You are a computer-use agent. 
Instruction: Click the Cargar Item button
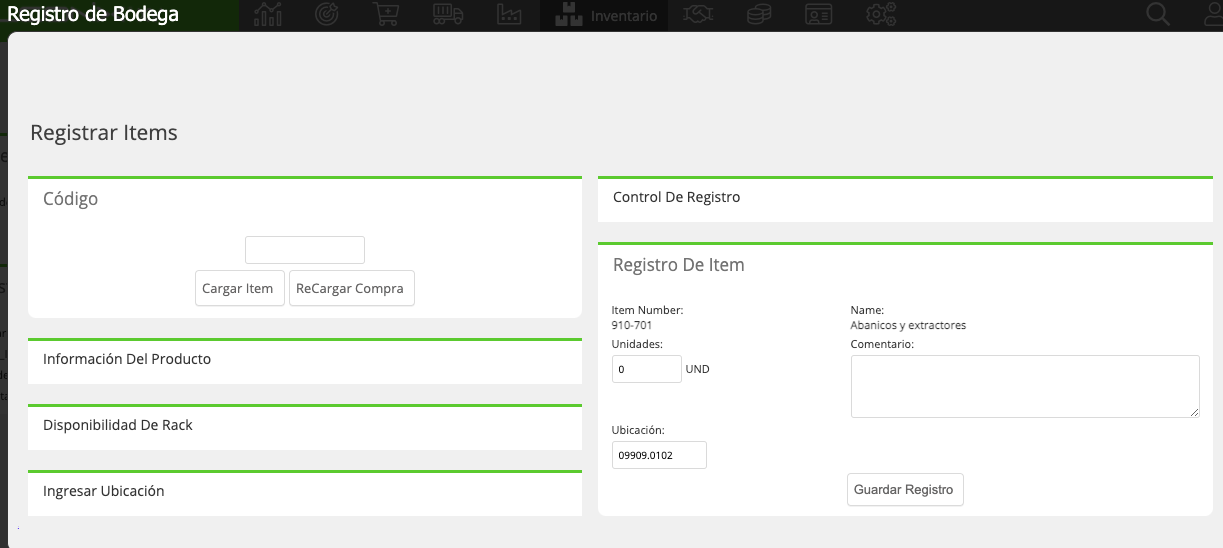pyautogui.click(x=240, y=288)
